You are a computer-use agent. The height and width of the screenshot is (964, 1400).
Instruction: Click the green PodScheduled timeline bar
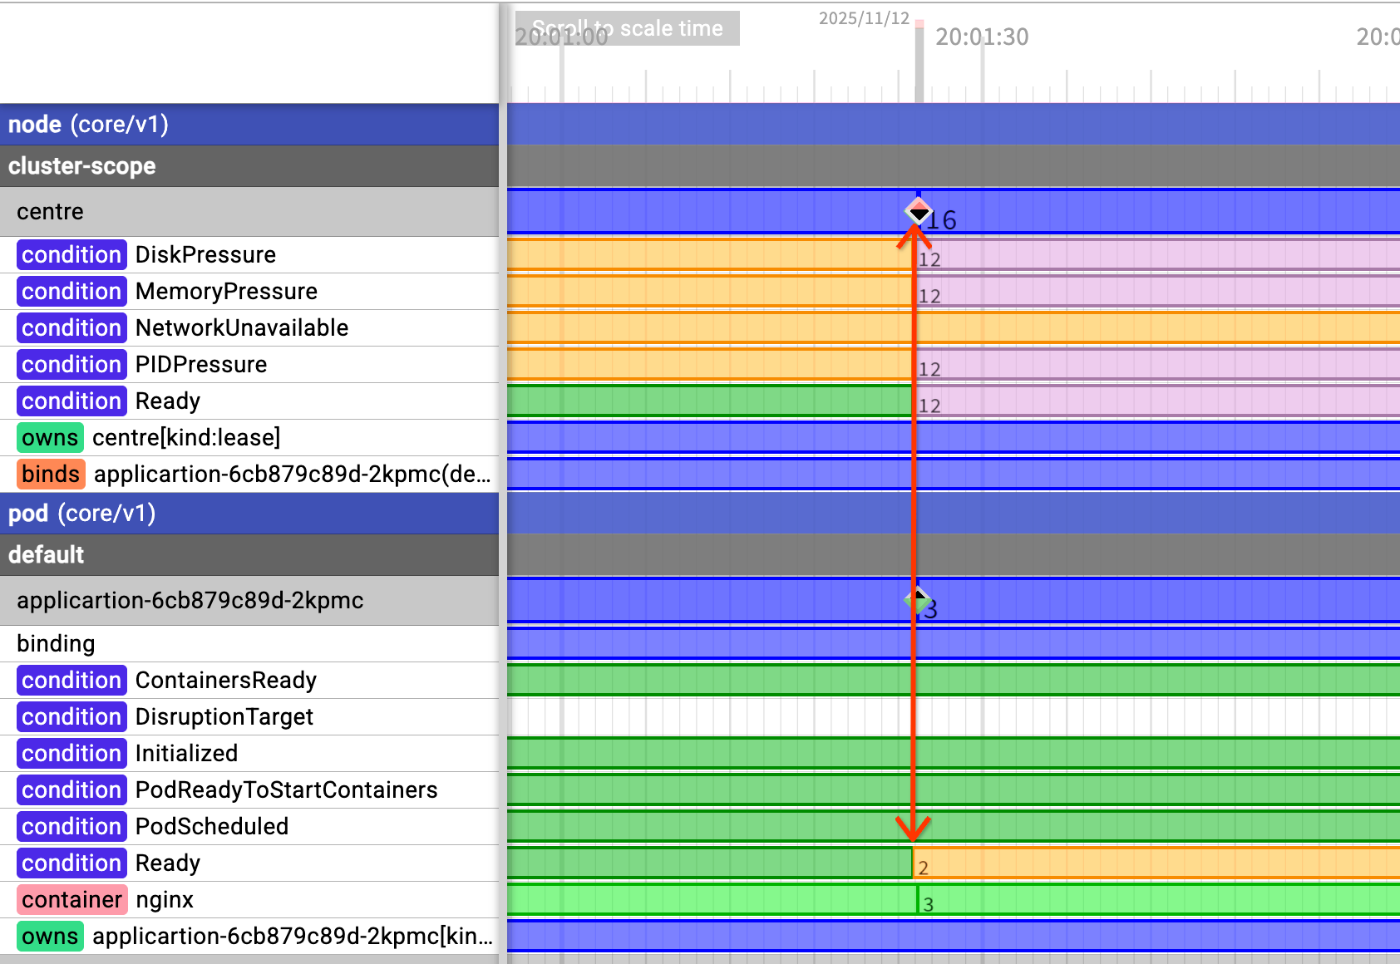point(954,827)
